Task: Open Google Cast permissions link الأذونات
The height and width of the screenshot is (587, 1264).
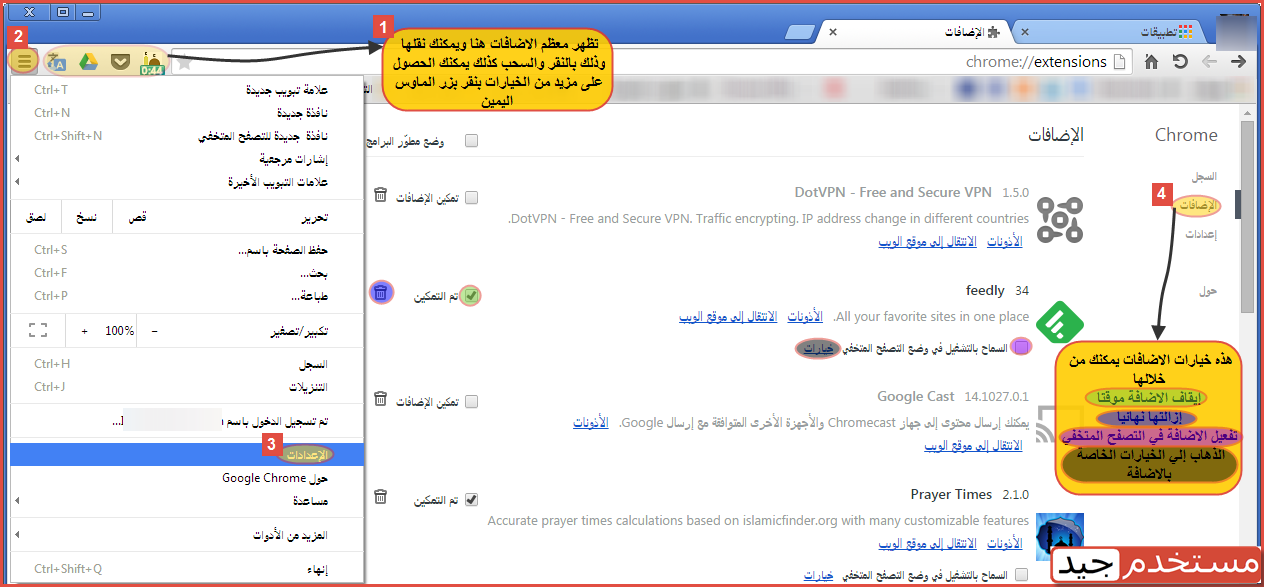Action: (590, 423)
